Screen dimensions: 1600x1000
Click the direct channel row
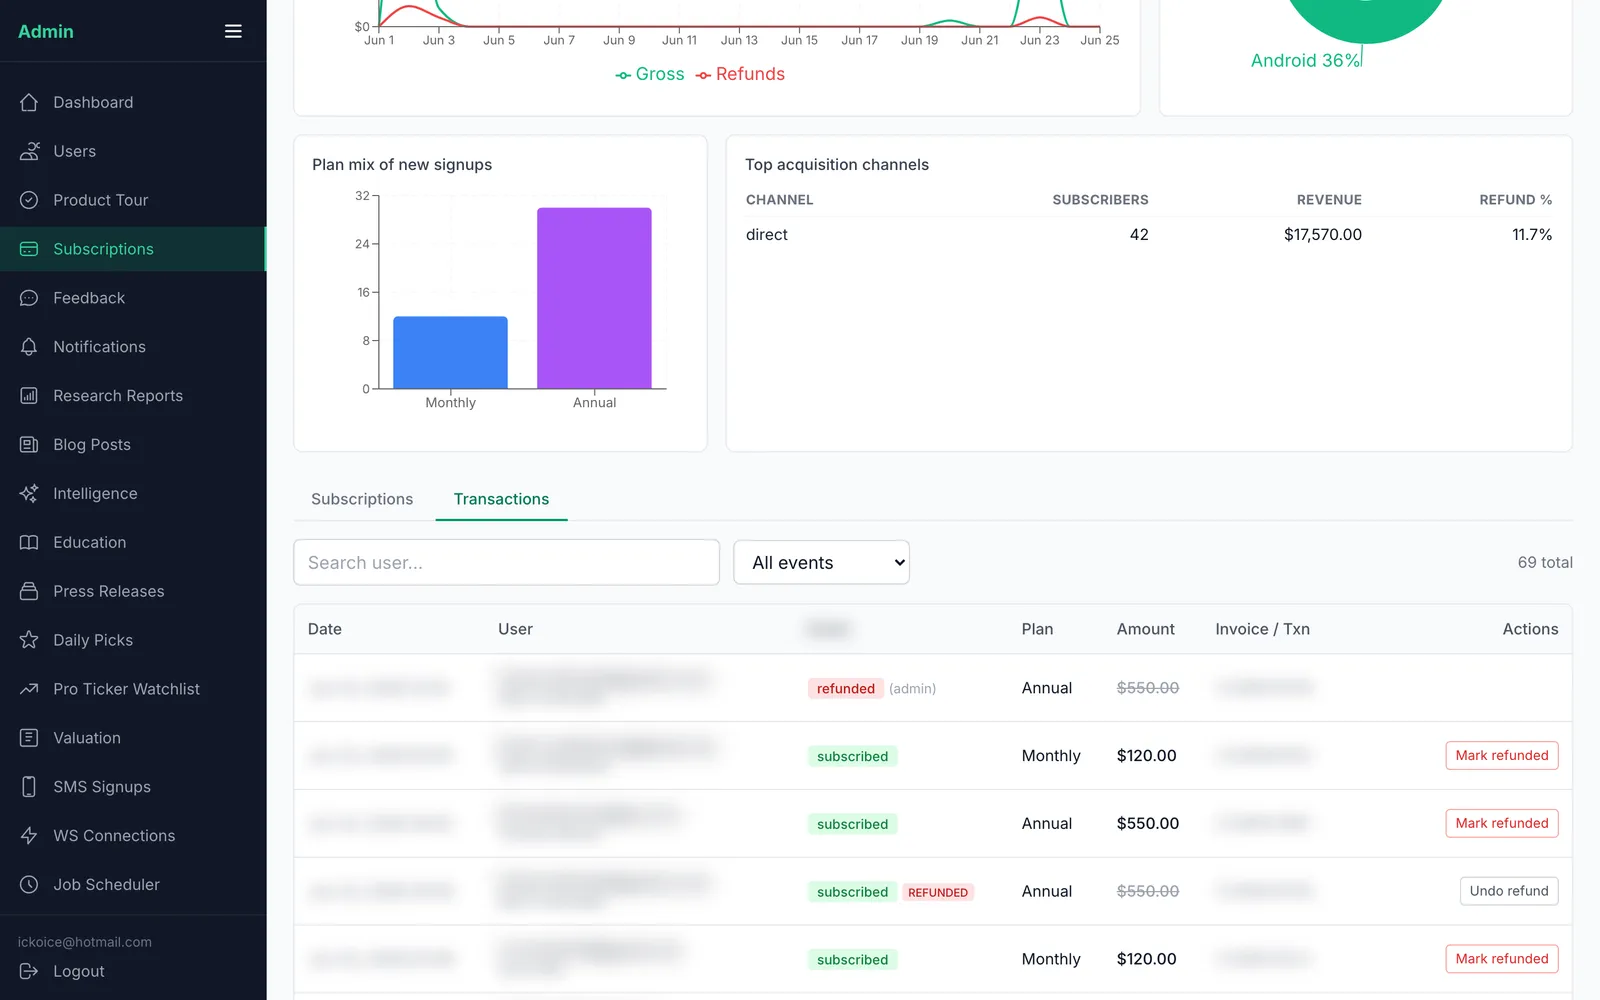point(1148,235)
